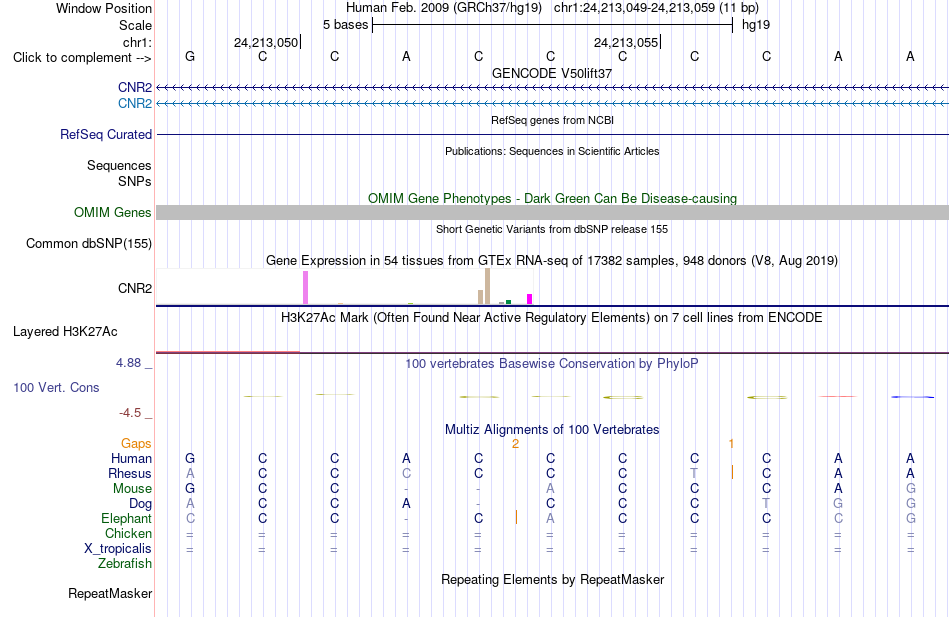Click the A base in Elephant row
This screenshot has height=617, width=950.
tap(550, 518)
